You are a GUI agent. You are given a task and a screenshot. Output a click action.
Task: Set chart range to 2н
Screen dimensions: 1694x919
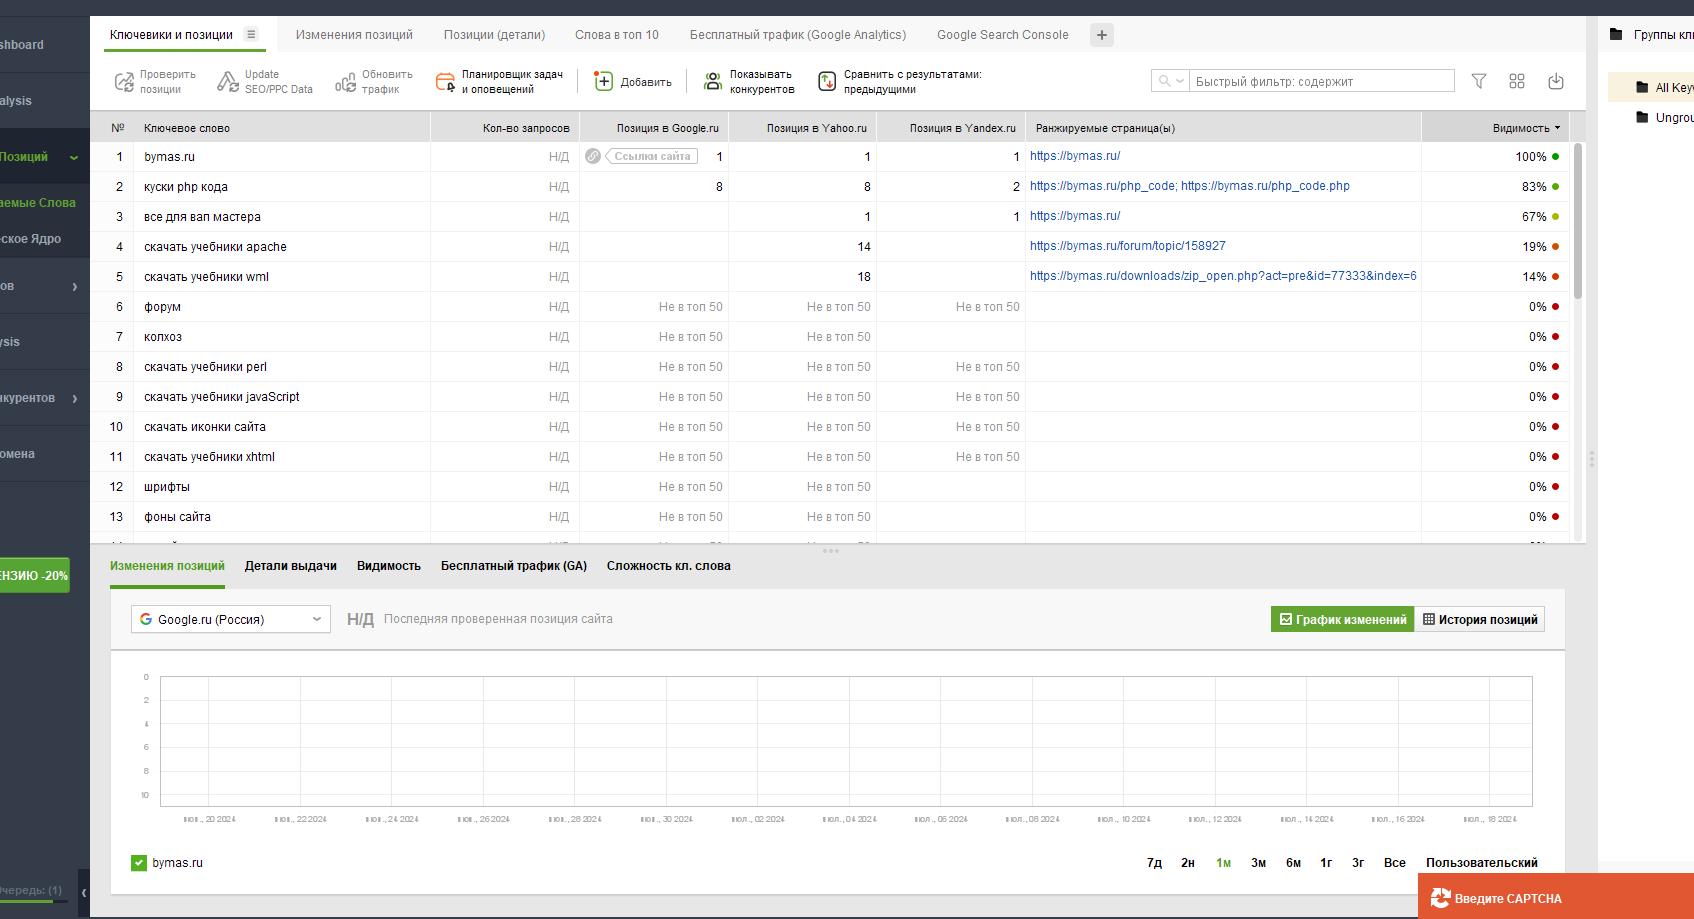pyautogui.click(x=1188, y=863)
